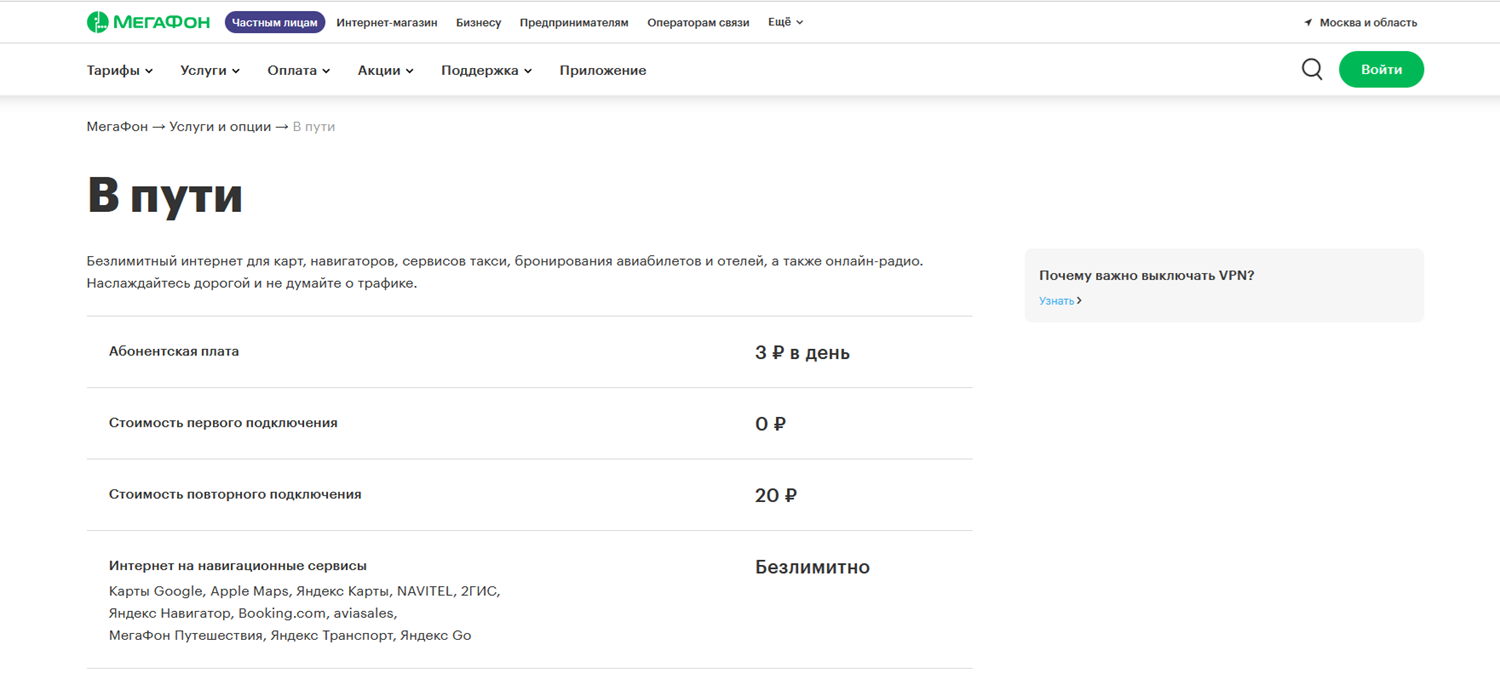The image size is (1500, 679).
Task: Open the Приложение page
Action: [x=603, y=70]
